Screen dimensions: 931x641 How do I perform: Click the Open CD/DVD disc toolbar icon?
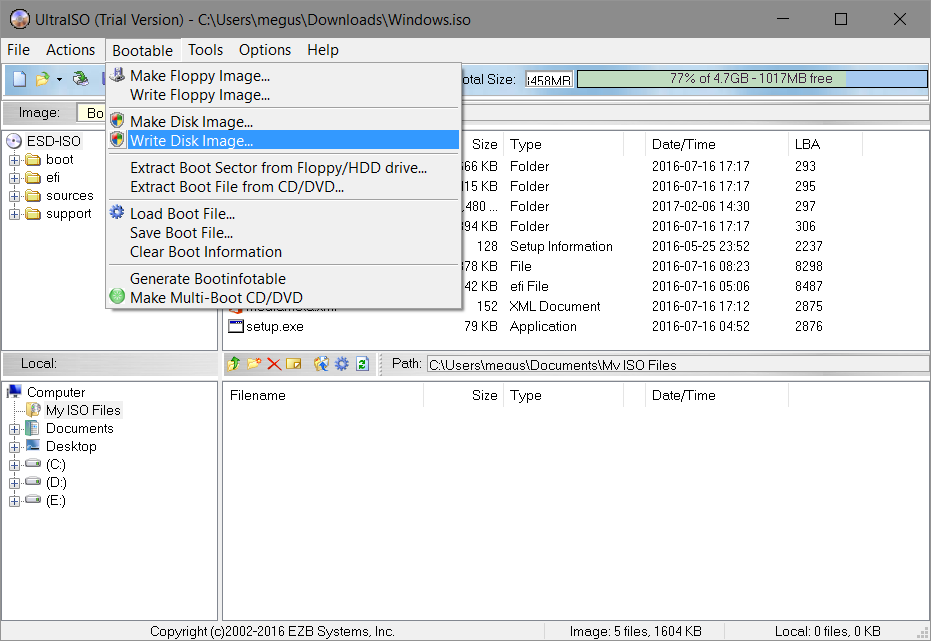pyautogui.click(x=80, y=79)
